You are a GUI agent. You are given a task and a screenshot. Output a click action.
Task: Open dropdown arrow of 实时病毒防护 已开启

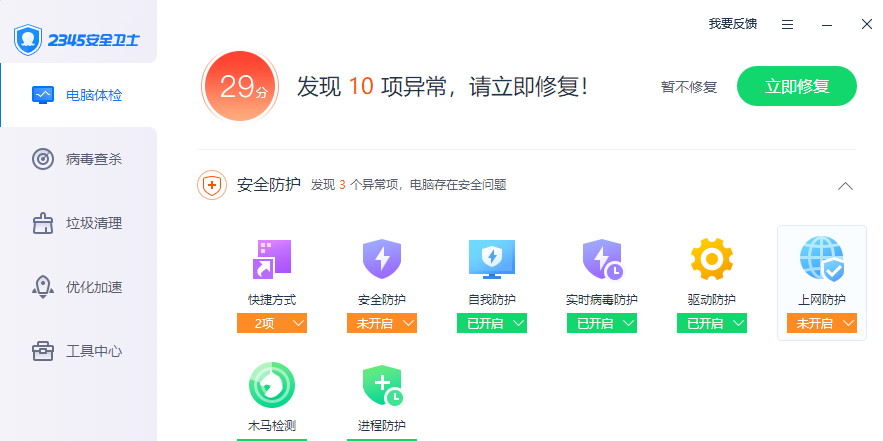click(x=630, y=323)
